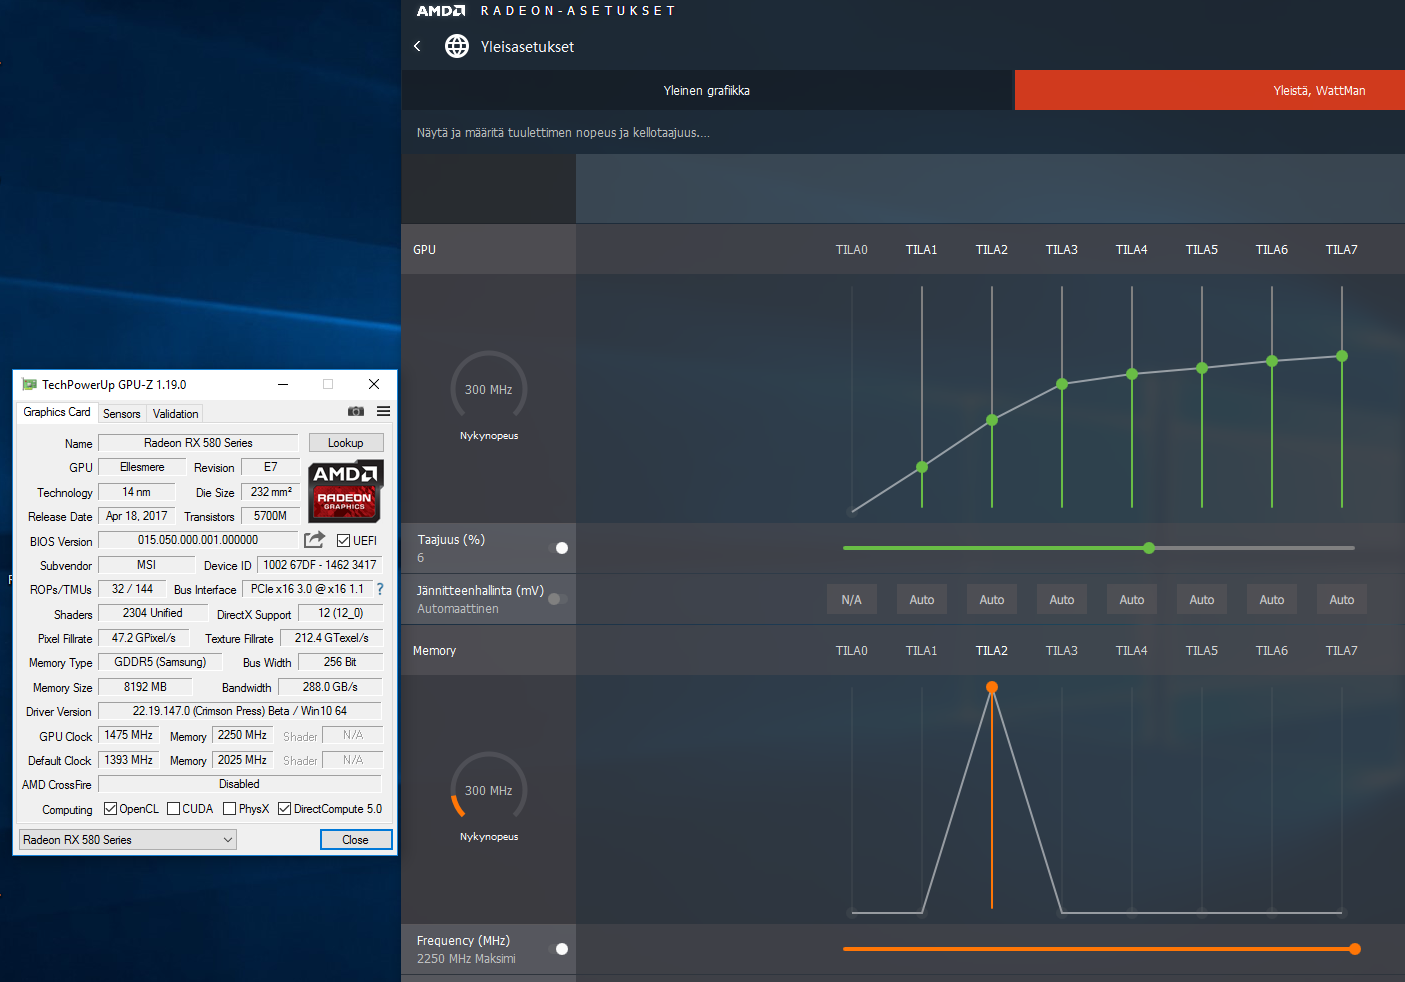The height and width of the screenshot is (982, 1405).
Task: Click the GPU TILA0 voltage N/A box
Action: pyautogui.click(x=852, y=600)
